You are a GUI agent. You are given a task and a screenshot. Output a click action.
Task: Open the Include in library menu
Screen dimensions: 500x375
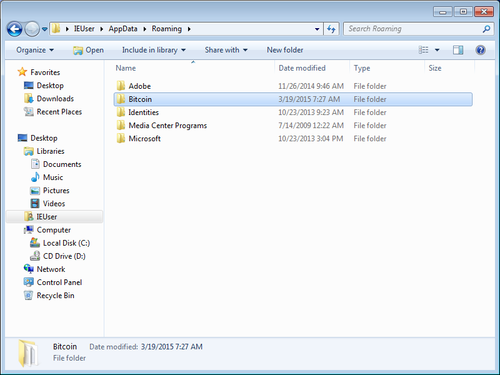click(154, 50)
